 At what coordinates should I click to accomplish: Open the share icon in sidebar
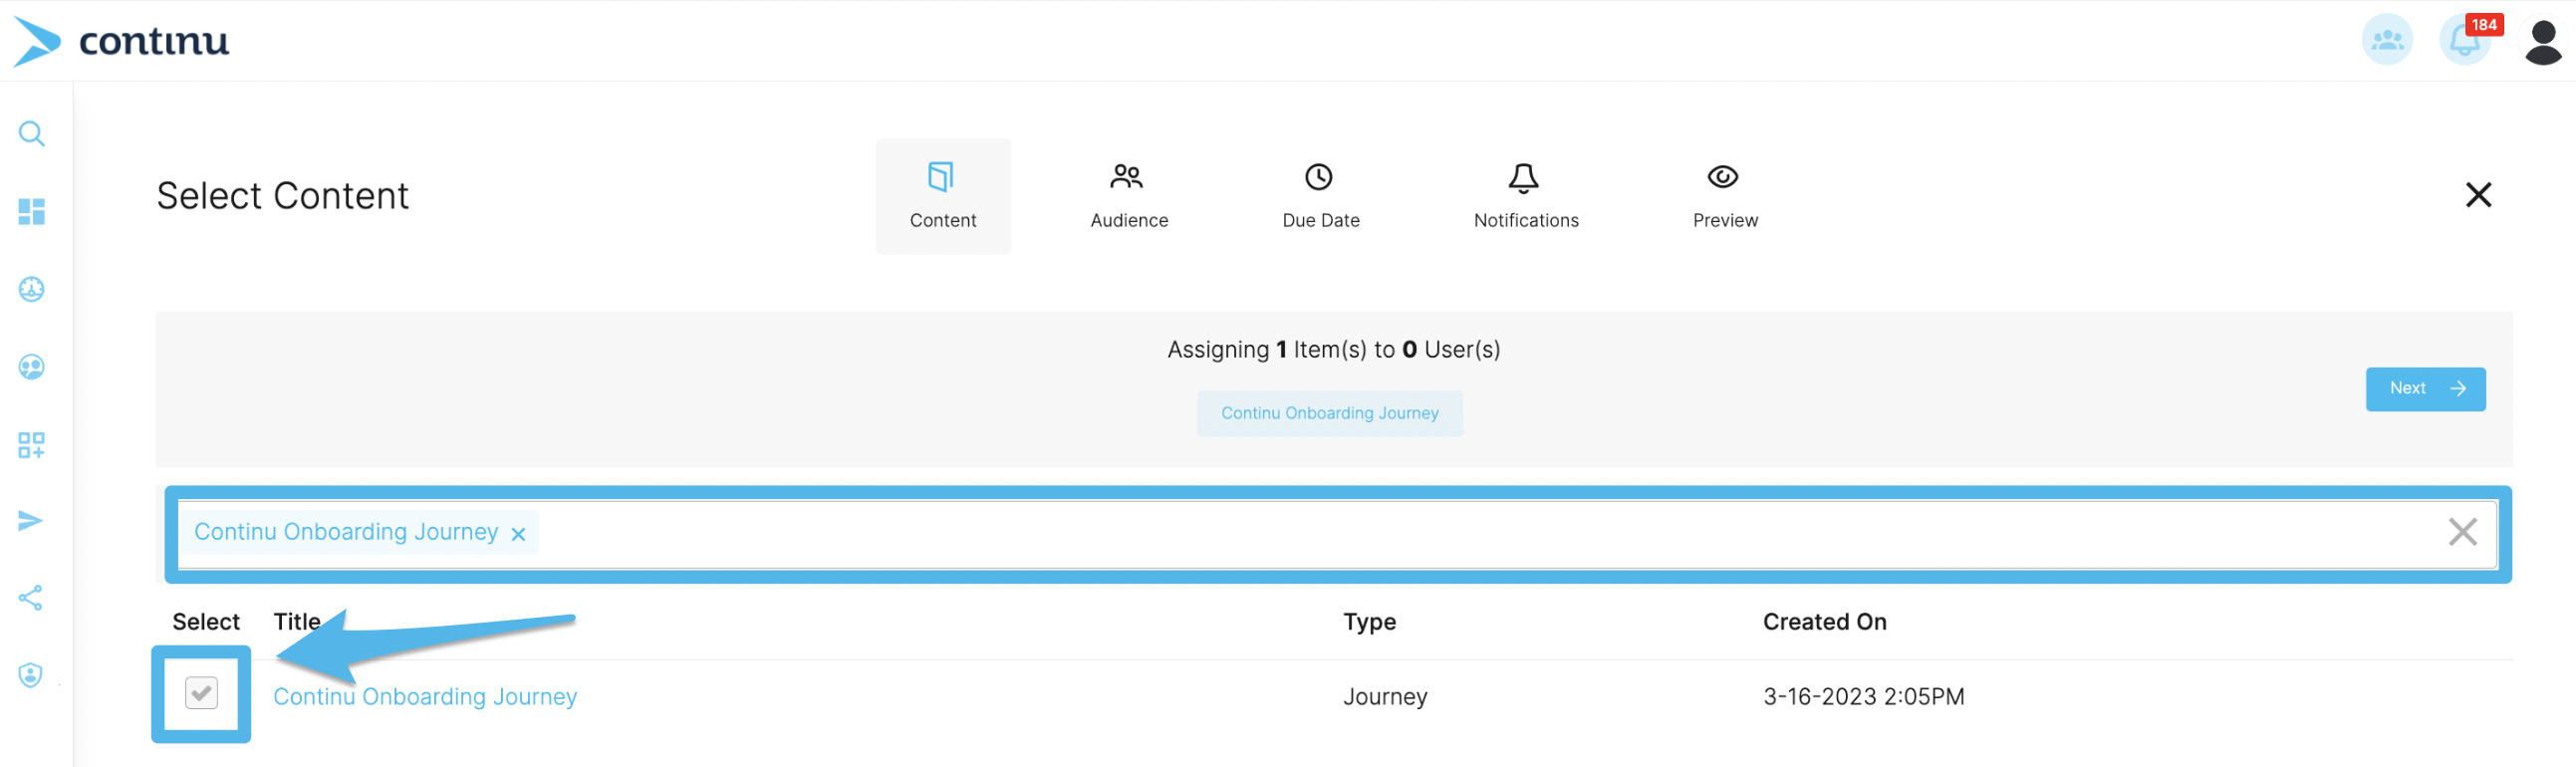pyautogui.click(x=31, y=598)
